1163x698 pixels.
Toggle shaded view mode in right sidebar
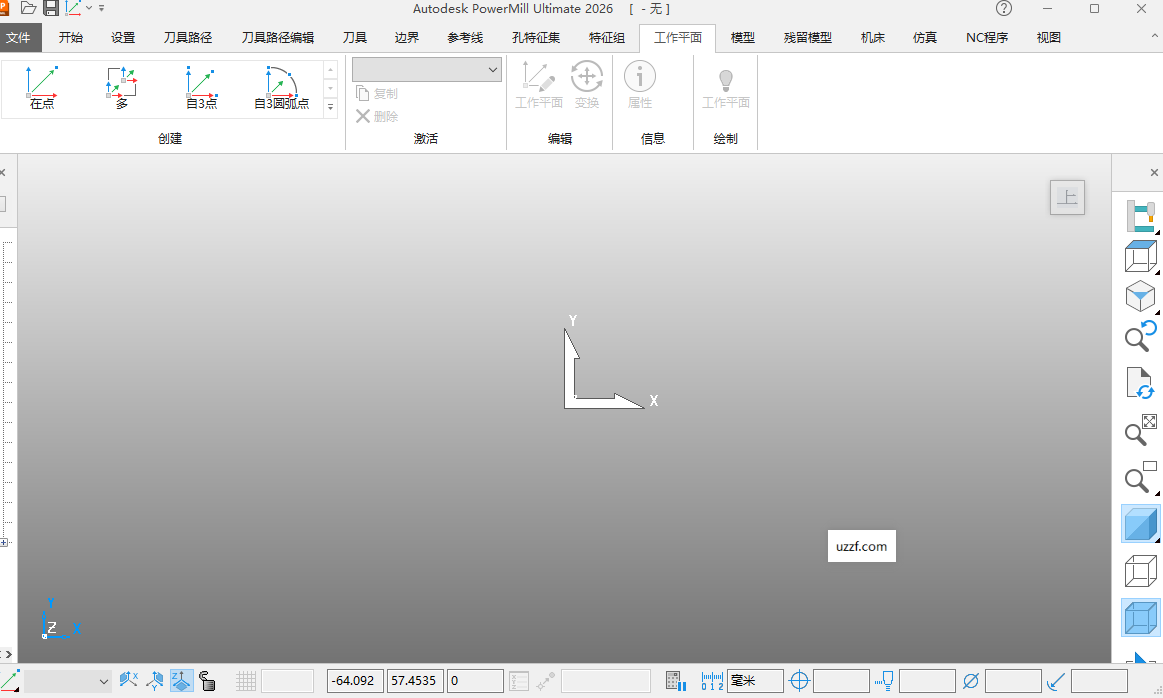(1139, 523)
